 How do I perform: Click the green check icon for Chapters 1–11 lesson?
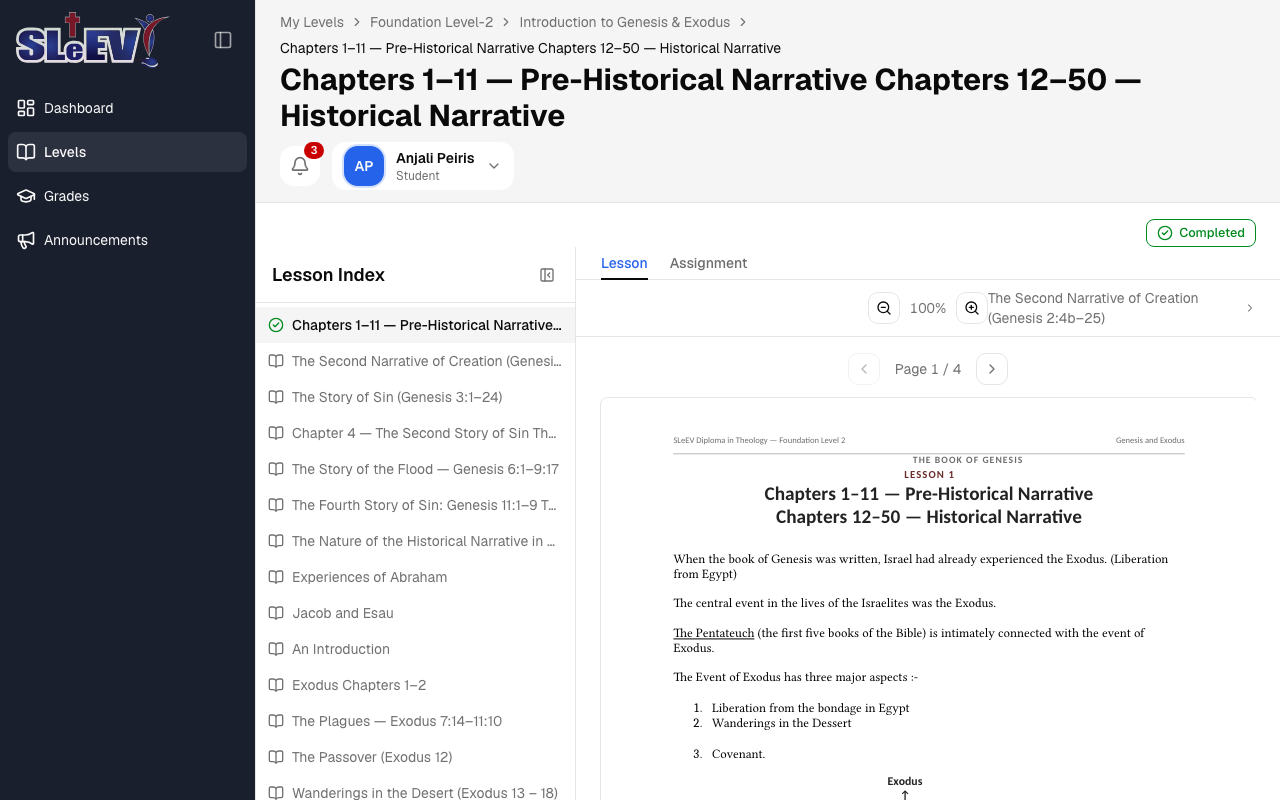[x=276, y=325]
